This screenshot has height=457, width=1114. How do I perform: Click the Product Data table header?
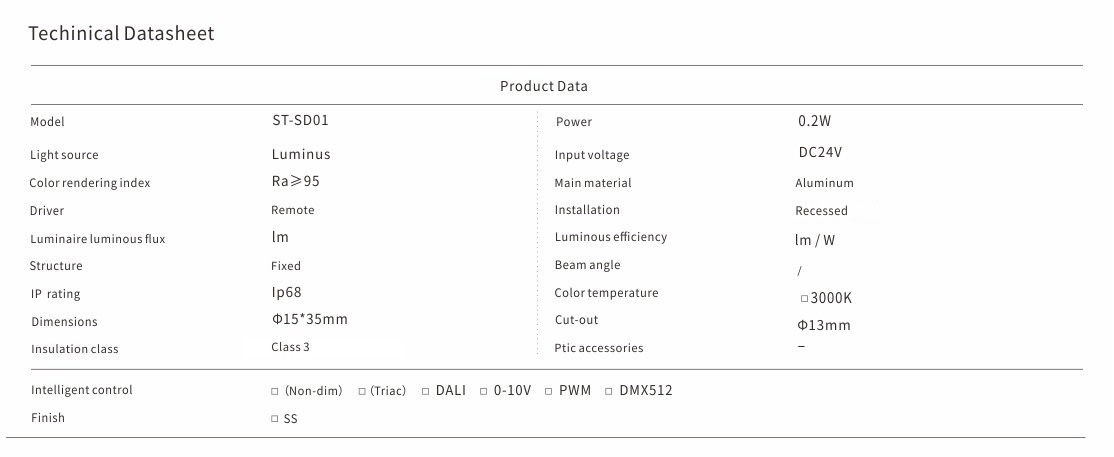544,86
